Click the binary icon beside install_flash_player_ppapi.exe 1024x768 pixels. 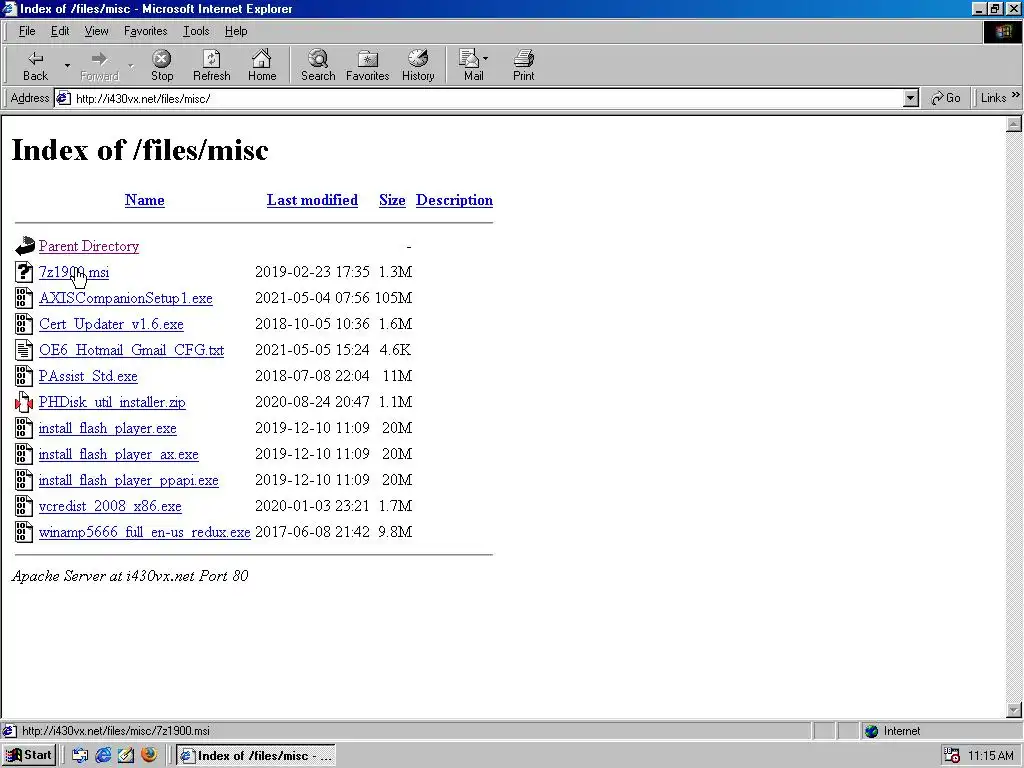click(x=24, y=480)
